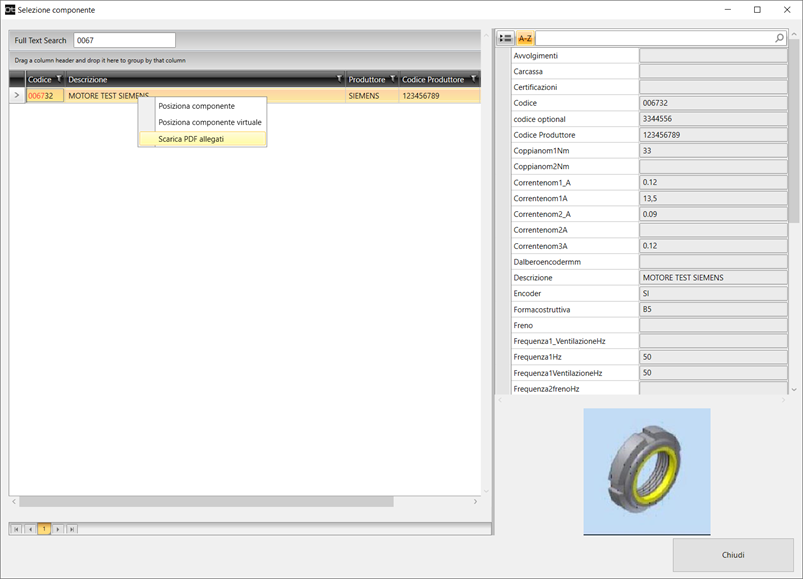This screenshot has width=803, height=579.
Task: Sort by the Codice column header
Action: pyautogui.click(x=40, y=79)
